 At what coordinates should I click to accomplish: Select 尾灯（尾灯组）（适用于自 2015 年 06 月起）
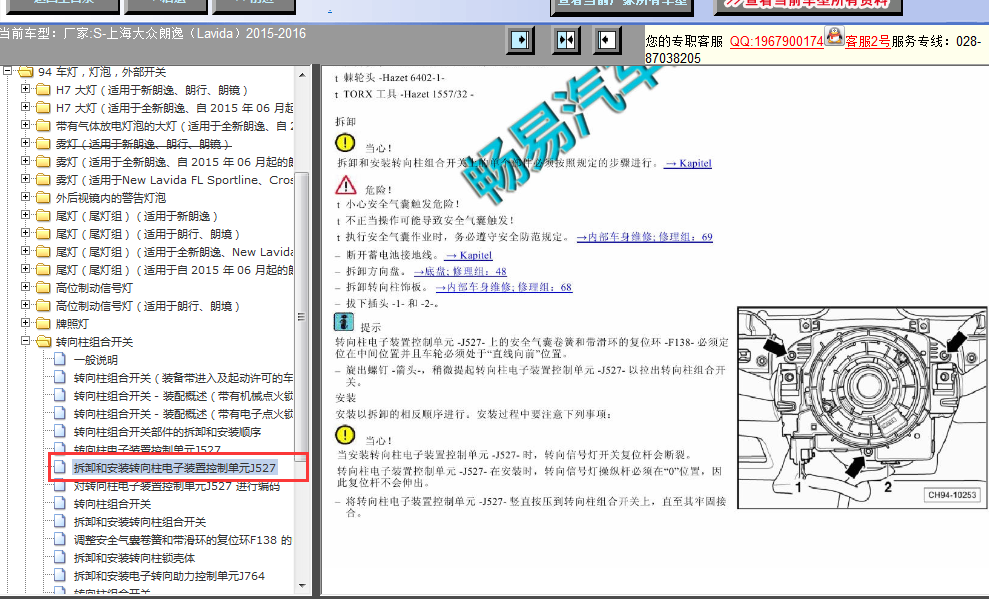[174, 270]
